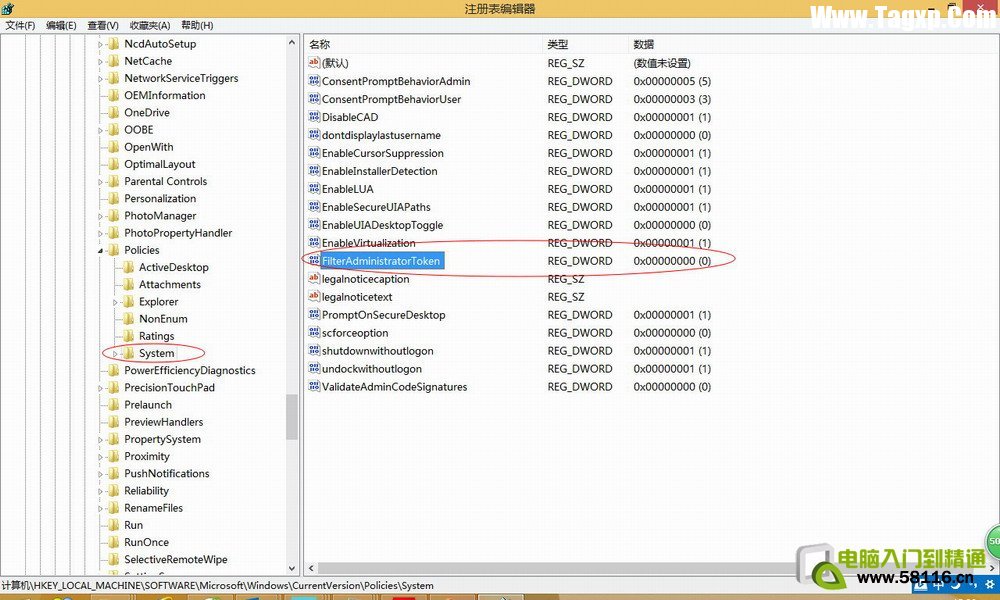Click the DWORD icon beside FilterAdministratorToken
Viewport: 1000px width, 600px height.
pos(314,261)
